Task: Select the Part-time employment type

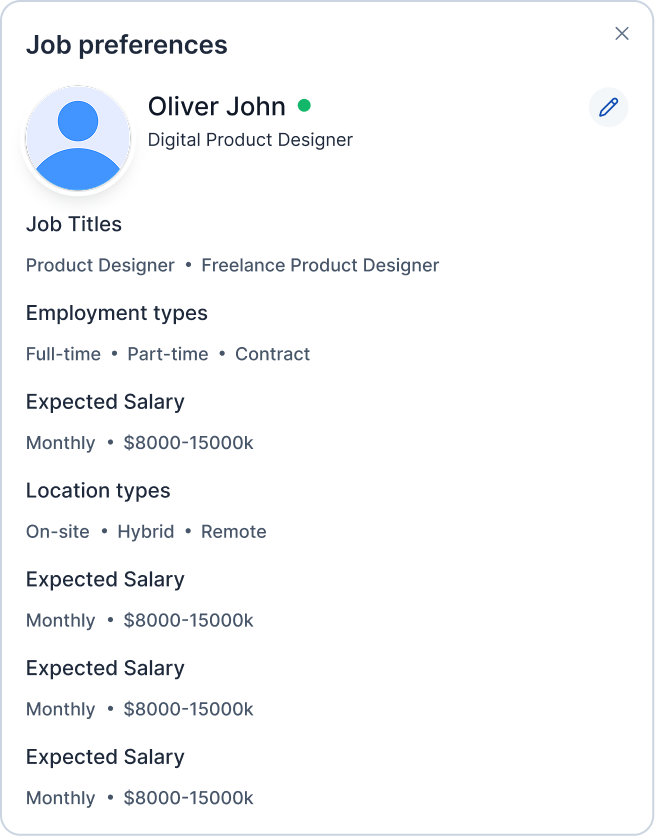Action: coord(167,353)
